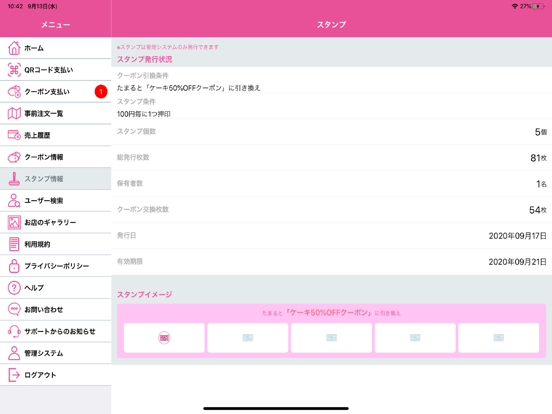The width and height of the screenshot is (552, 414).
Task: Tap ログアウト menu item
Action: pyautogui.click(x=56, y=375)
